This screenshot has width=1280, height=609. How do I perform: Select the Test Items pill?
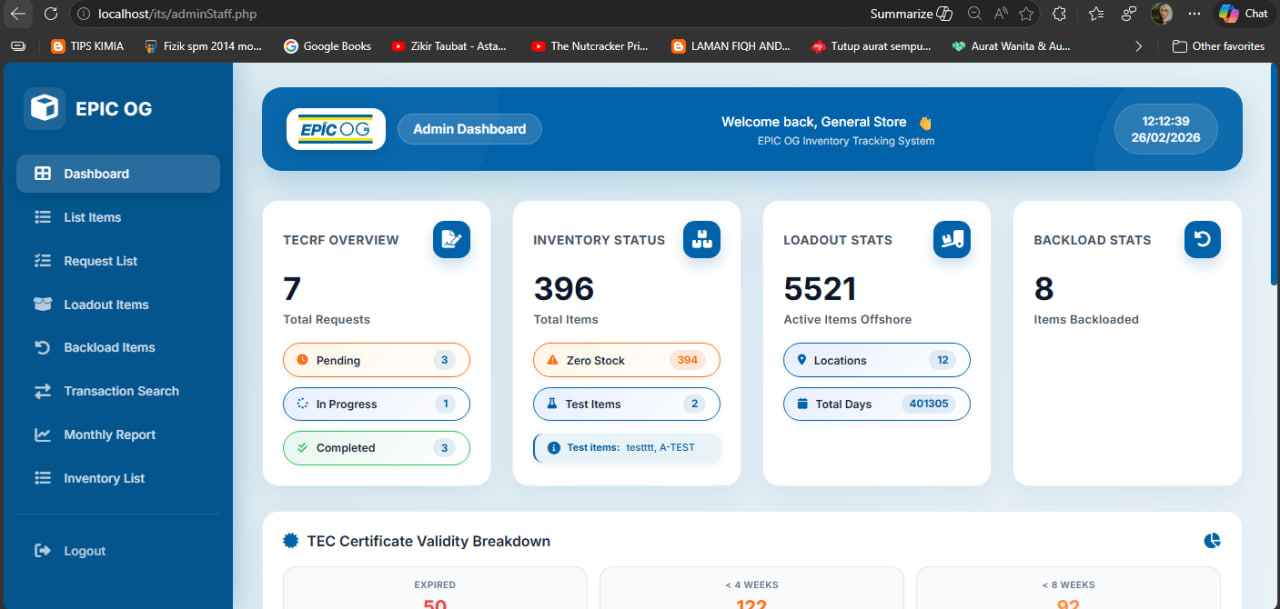click(626, 404)
